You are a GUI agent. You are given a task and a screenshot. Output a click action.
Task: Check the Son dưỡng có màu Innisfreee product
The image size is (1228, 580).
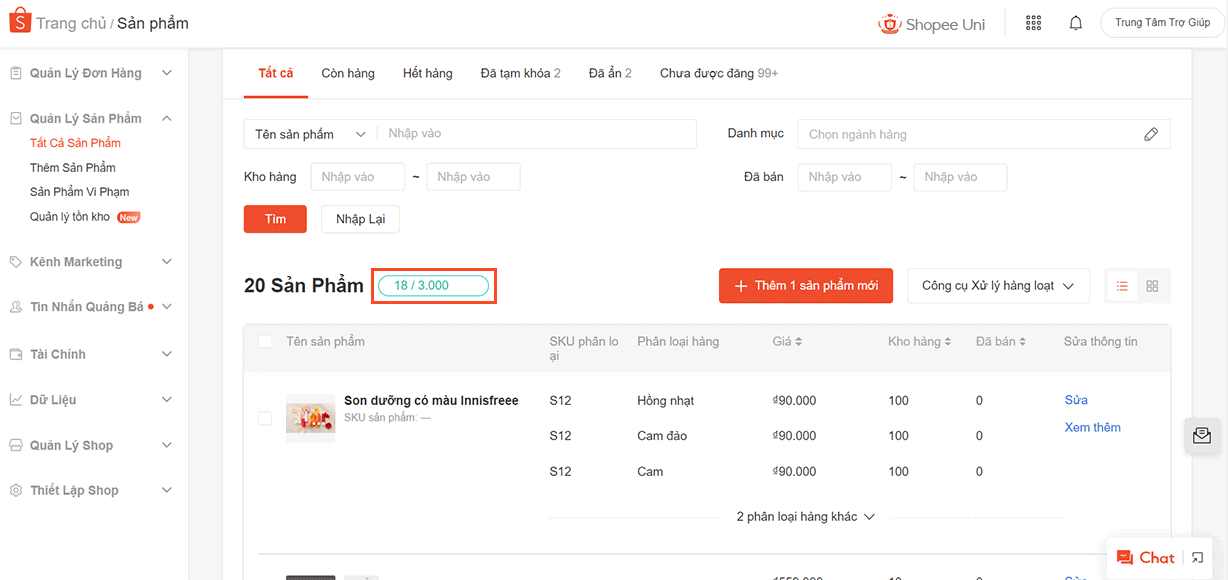pyautogui.click(x=265, y=418)
